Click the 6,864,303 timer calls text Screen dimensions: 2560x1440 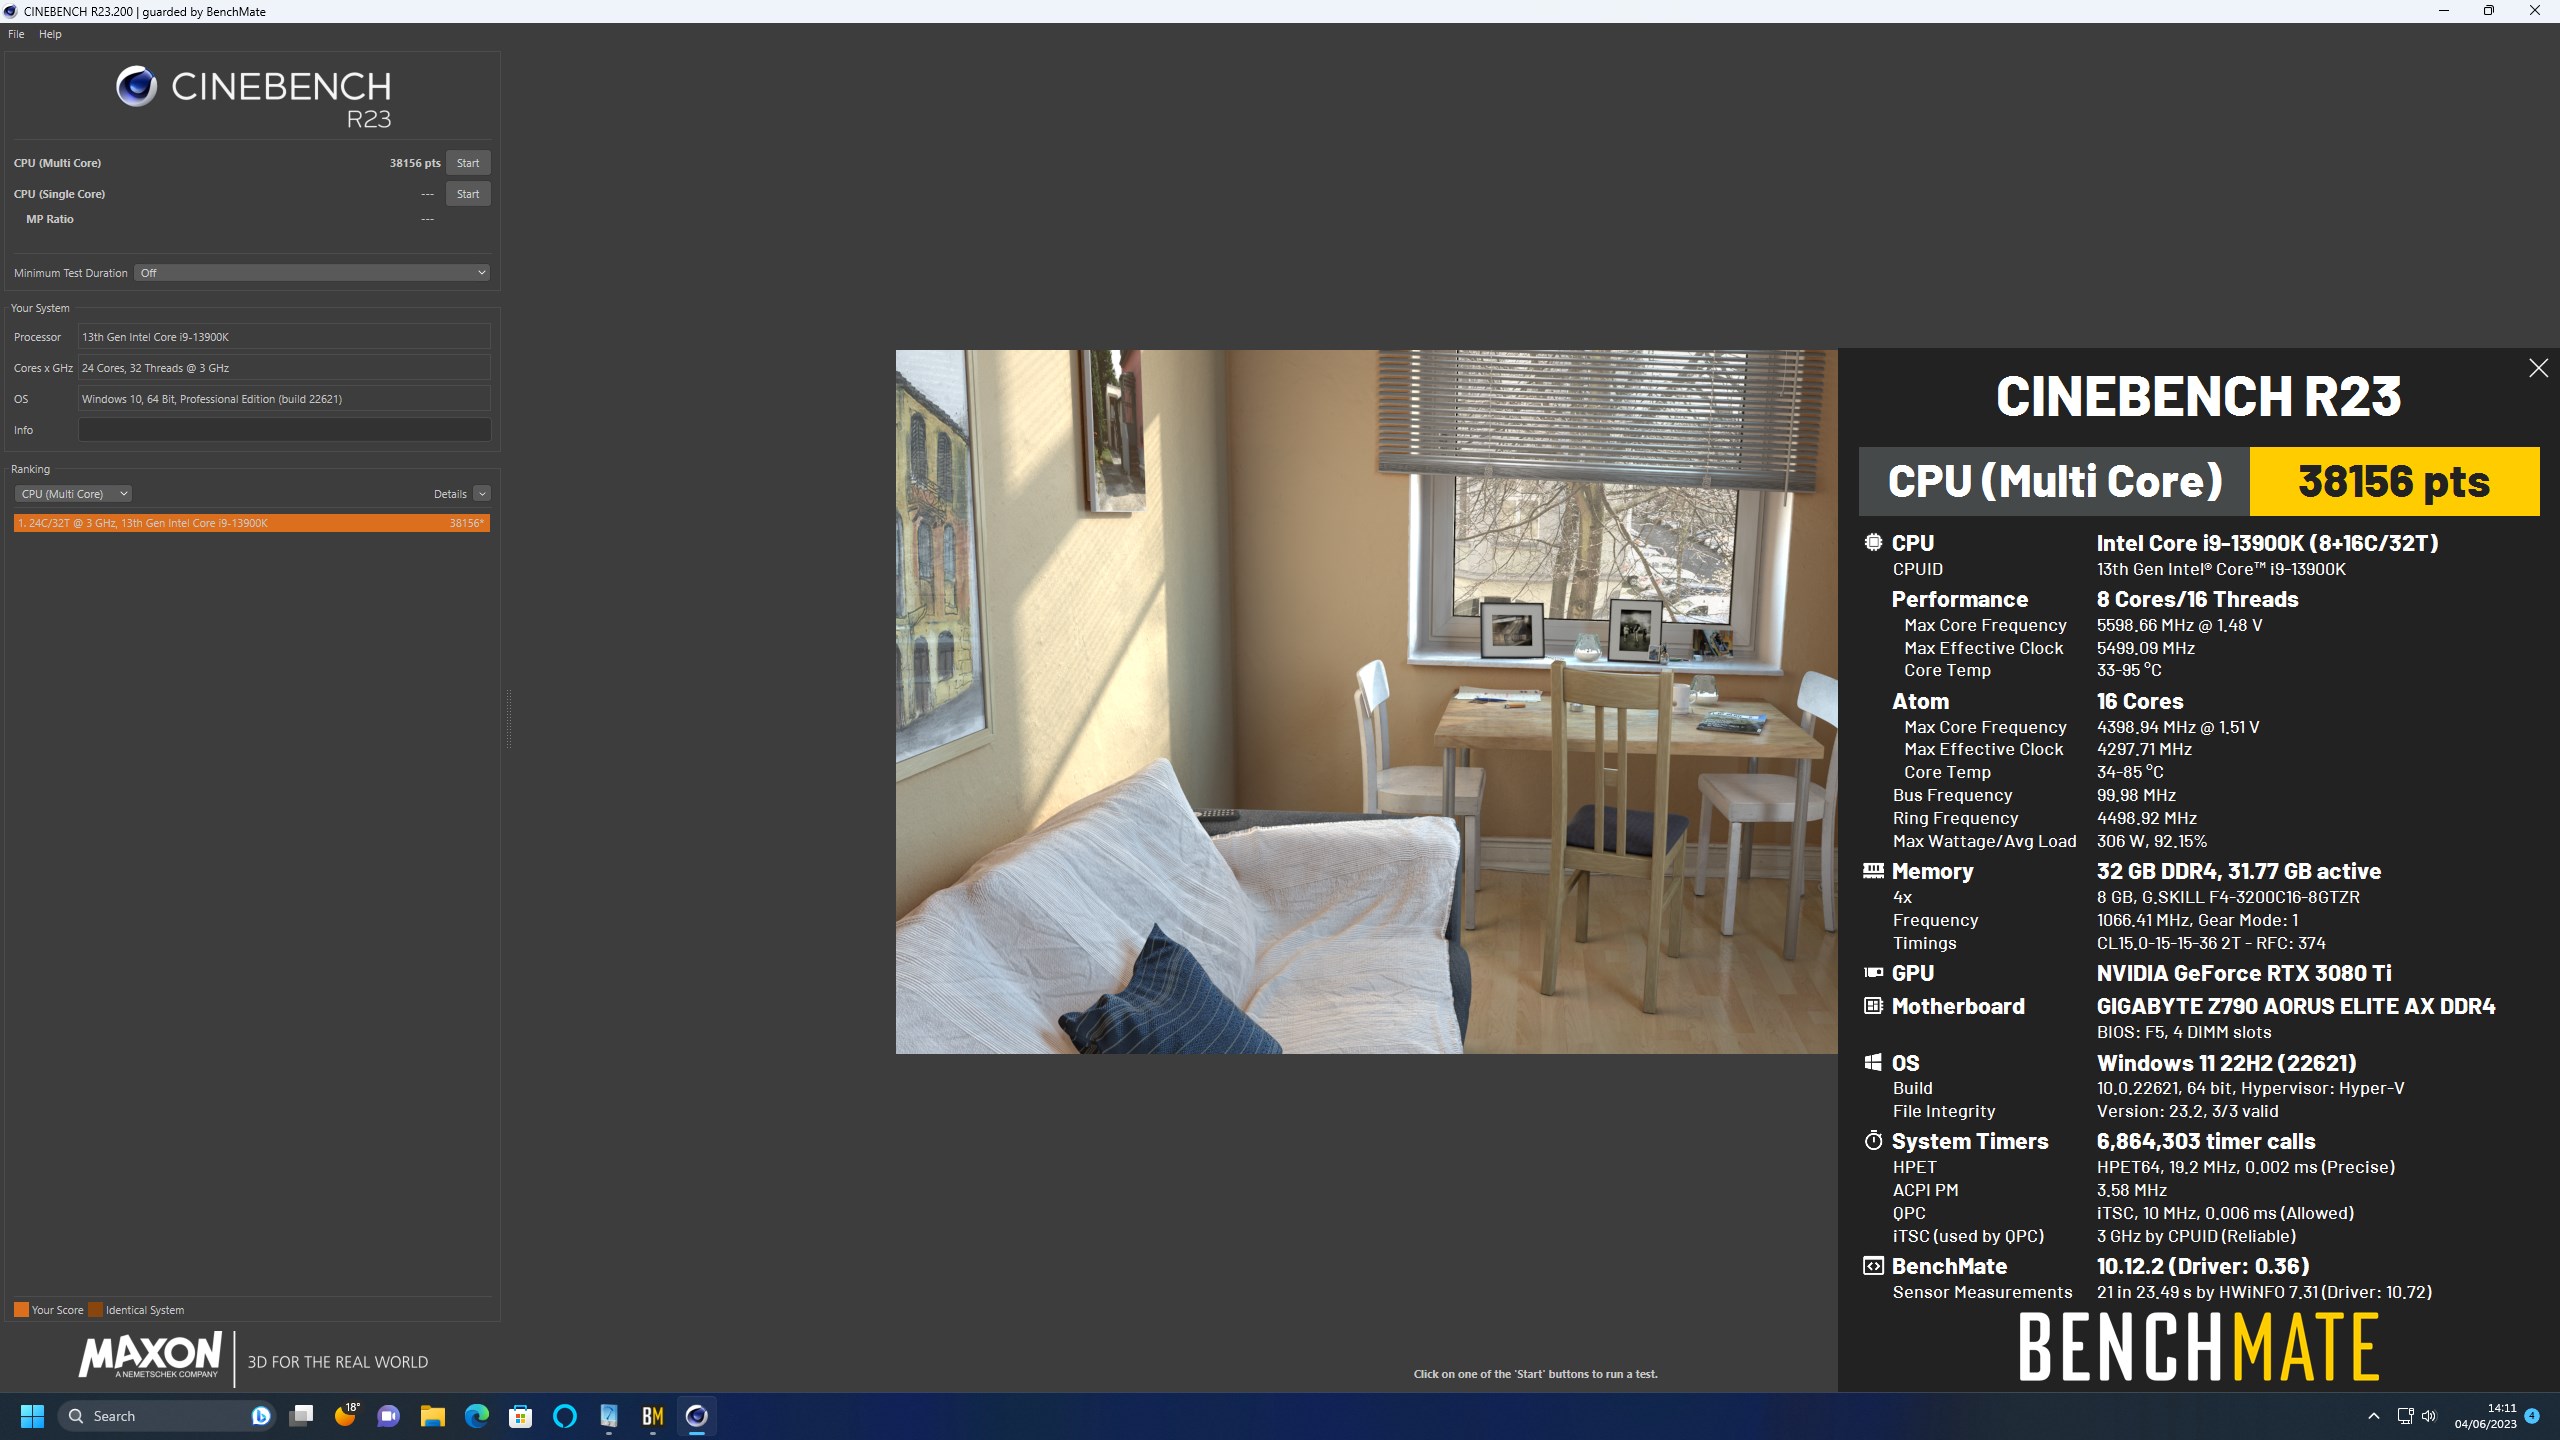point(2206,1141)
